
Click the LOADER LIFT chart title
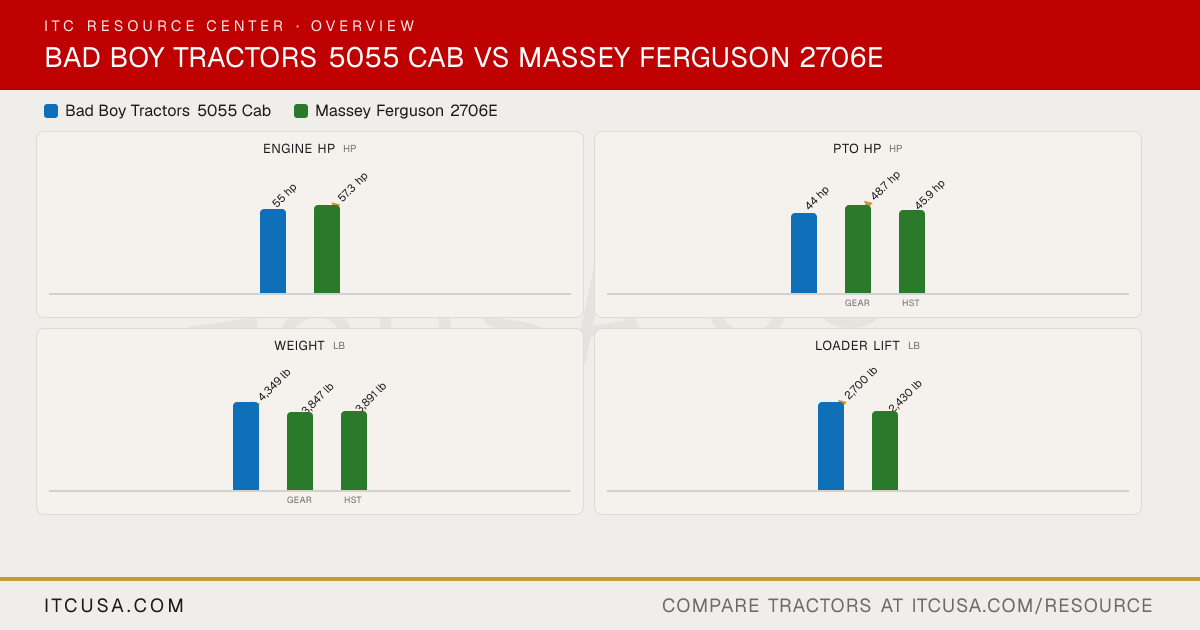pyautogui.click(x=858, y=346)
